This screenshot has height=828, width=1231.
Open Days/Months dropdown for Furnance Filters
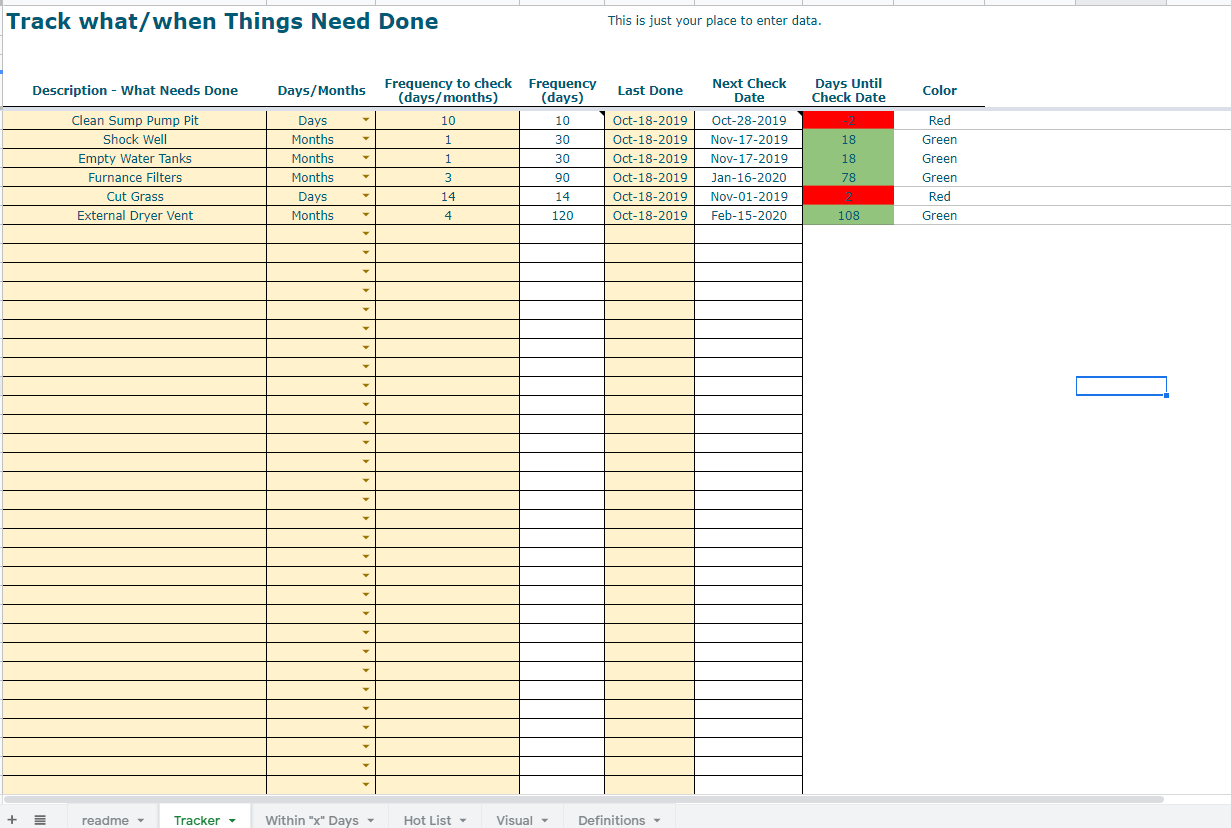366,177
